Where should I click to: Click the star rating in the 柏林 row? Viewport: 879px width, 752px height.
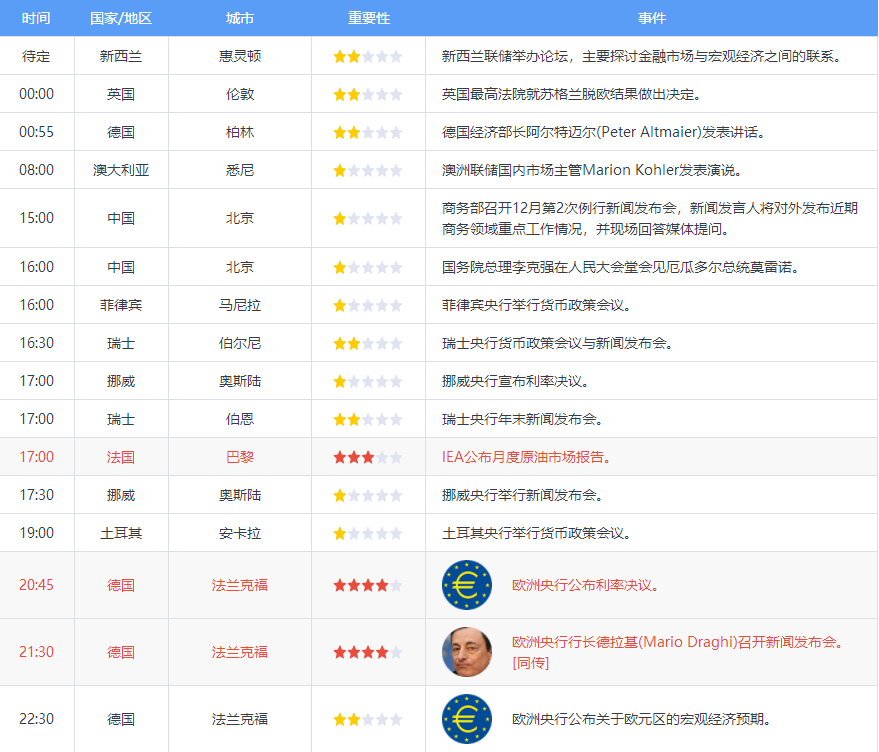tap(368, 133)
